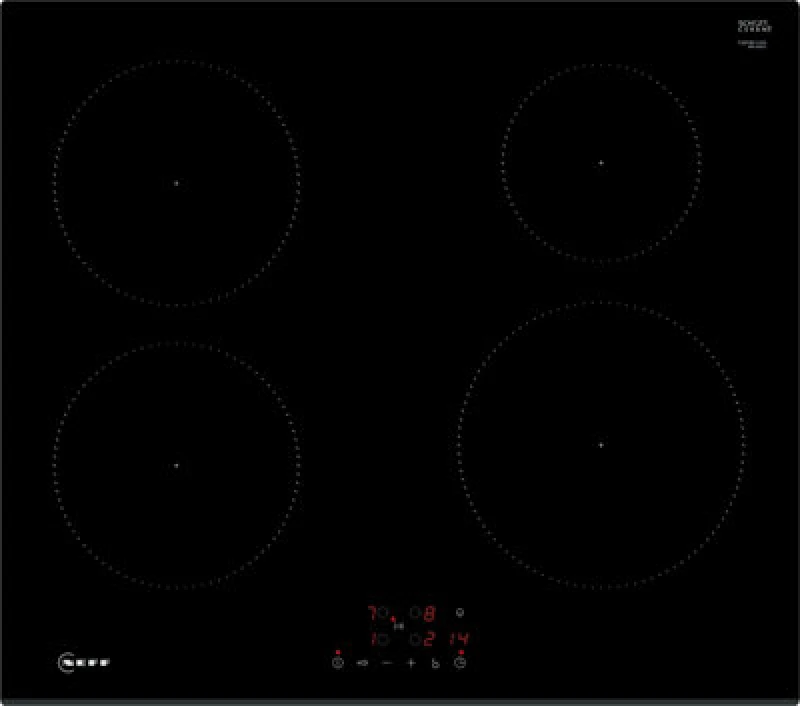Tap the minus key to lower power

click(x=385, y=663)
